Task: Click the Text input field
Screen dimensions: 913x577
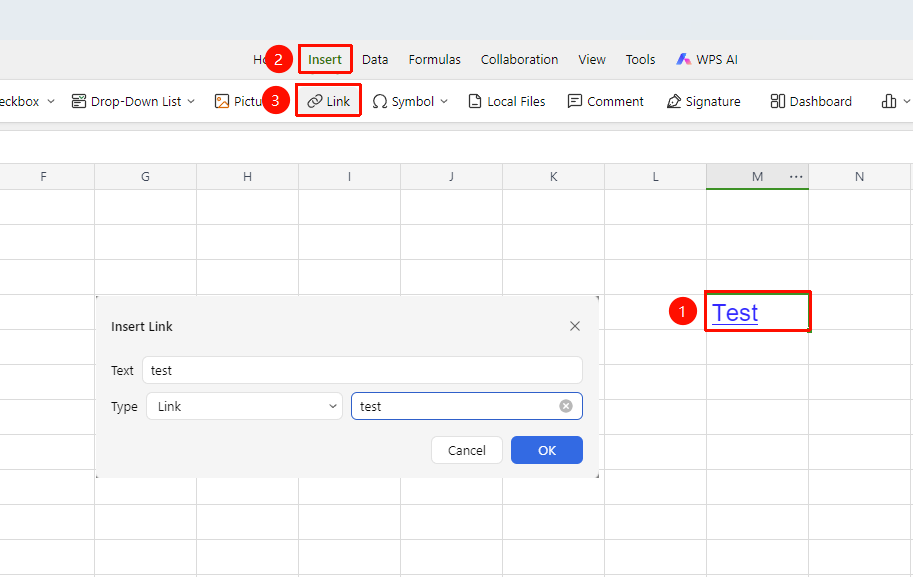Action: pos(362,370)
